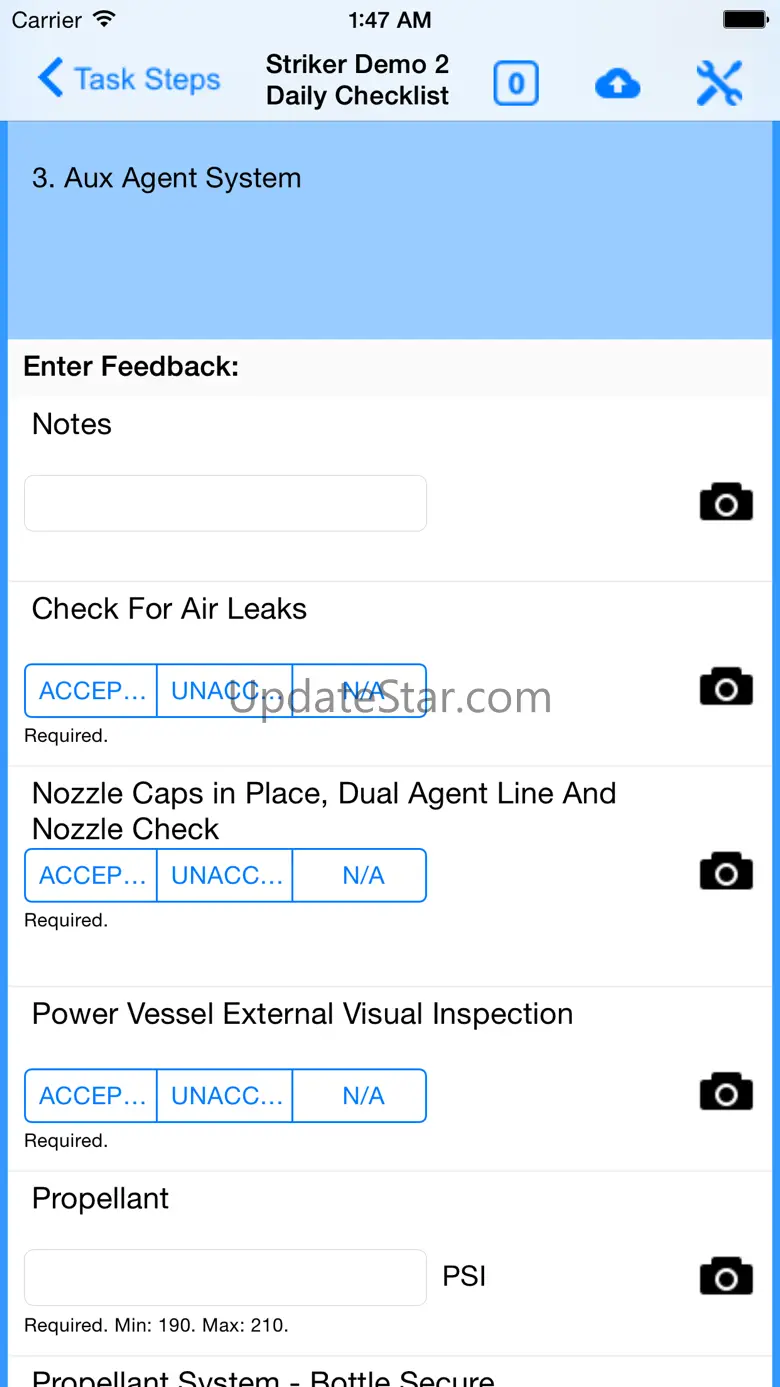Screen dimensions: 780x1387
Task: Tap camera icon in the Propellant row
Action: (x=726, y=1276)
